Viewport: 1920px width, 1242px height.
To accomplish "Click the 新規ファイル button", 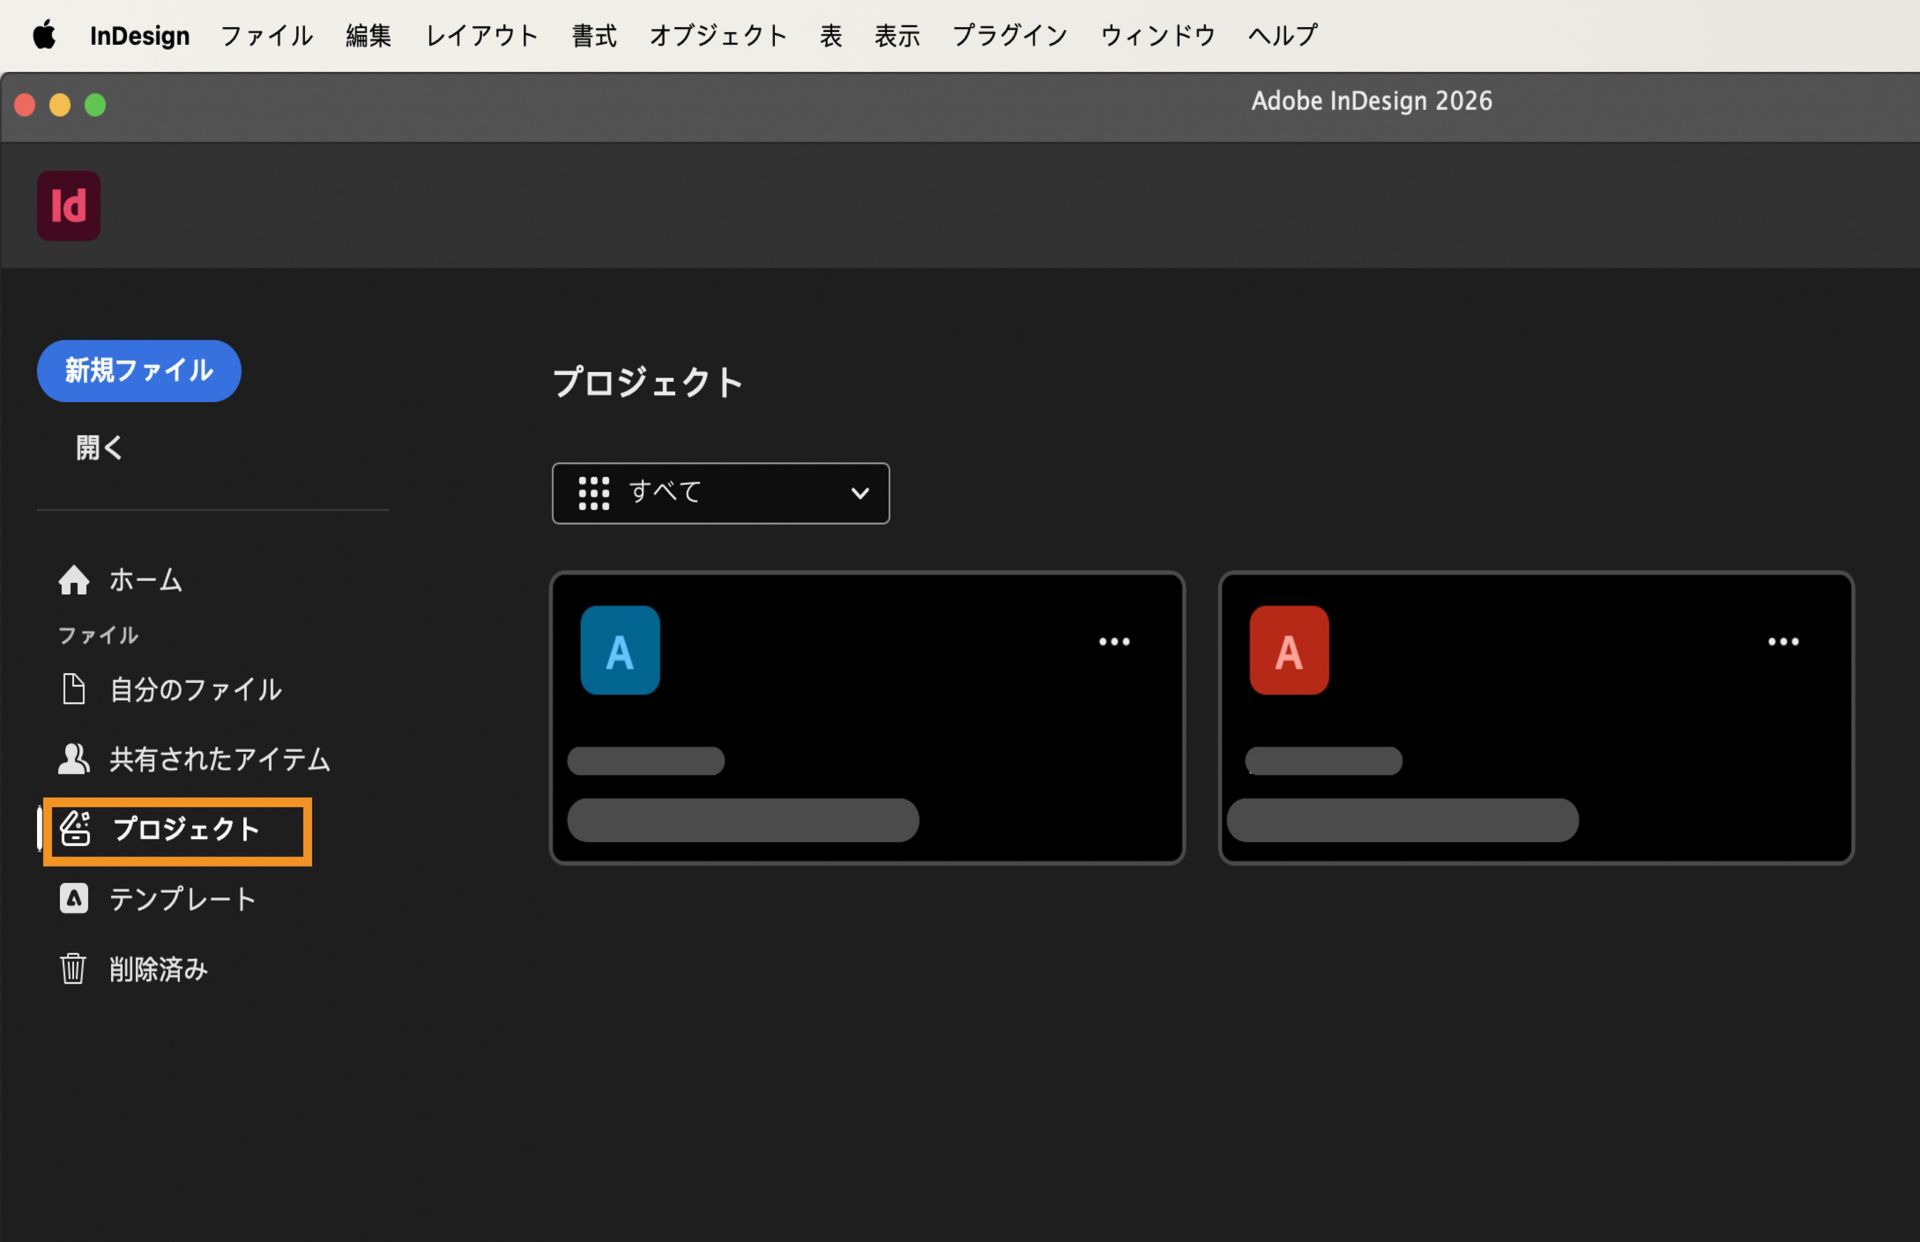I will coord(138,370).
